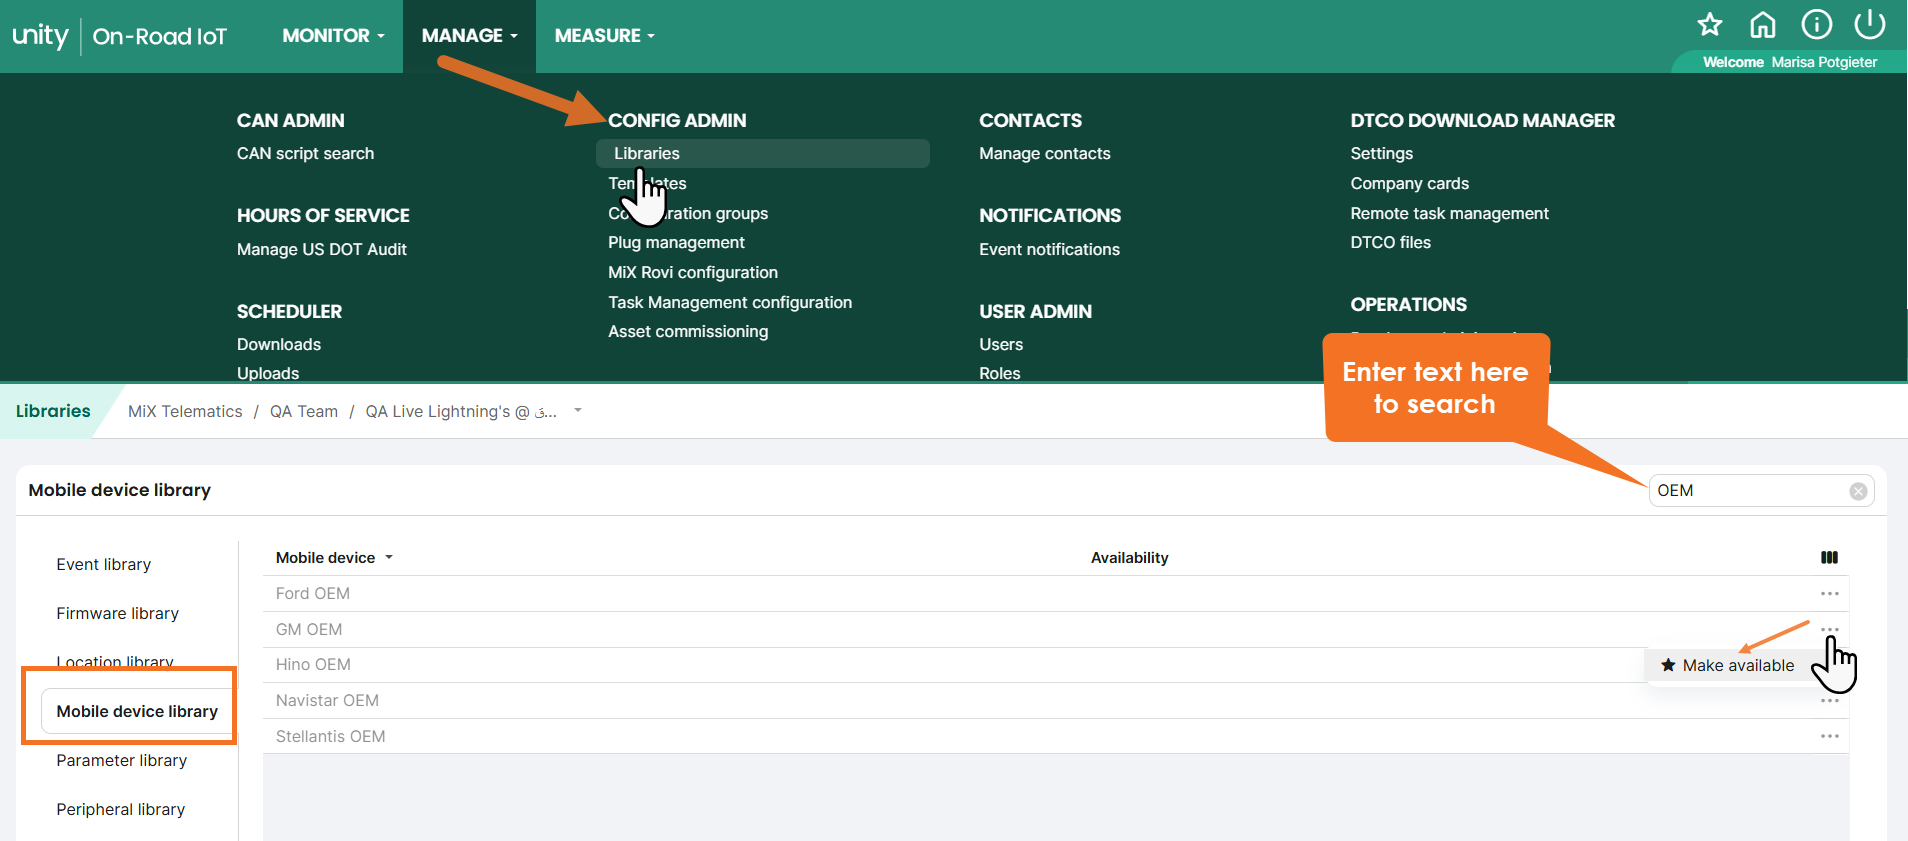The image size is (1908, 841).
Task: Click the Availability column header
Action: point(1129,558)
